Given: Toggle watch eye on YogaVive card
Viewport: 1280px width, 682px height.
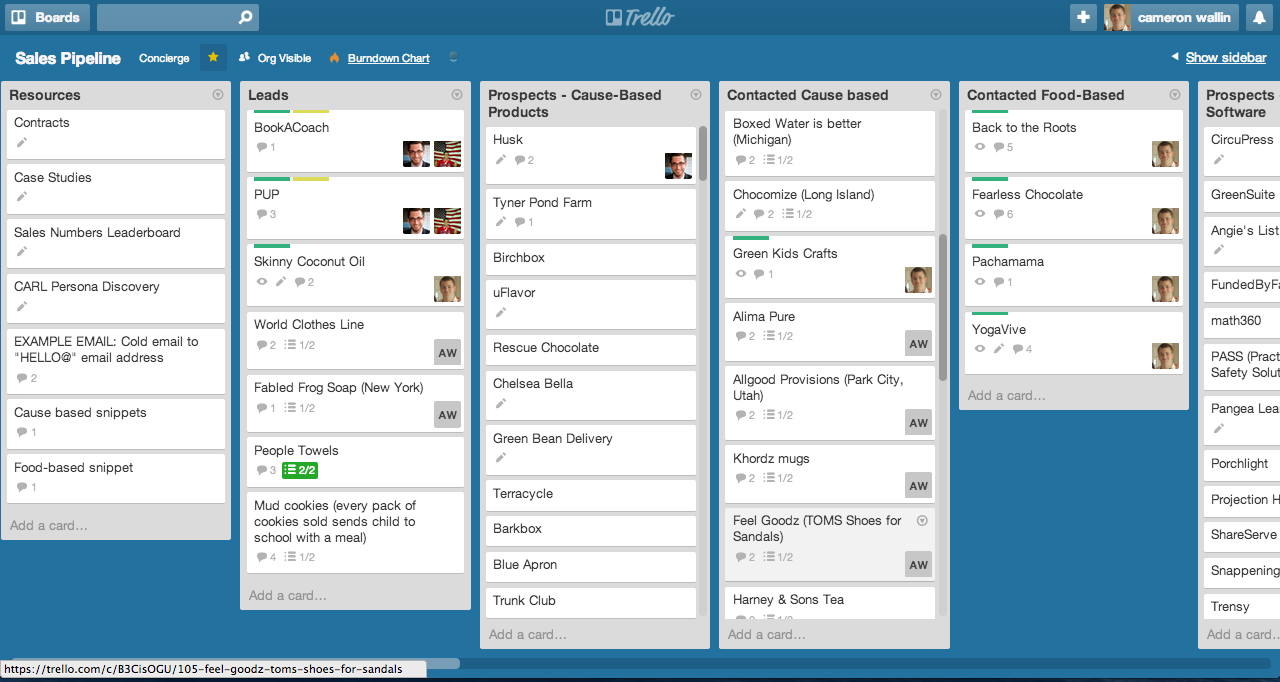Looking at the screenshot, I should tap(980, 349).
